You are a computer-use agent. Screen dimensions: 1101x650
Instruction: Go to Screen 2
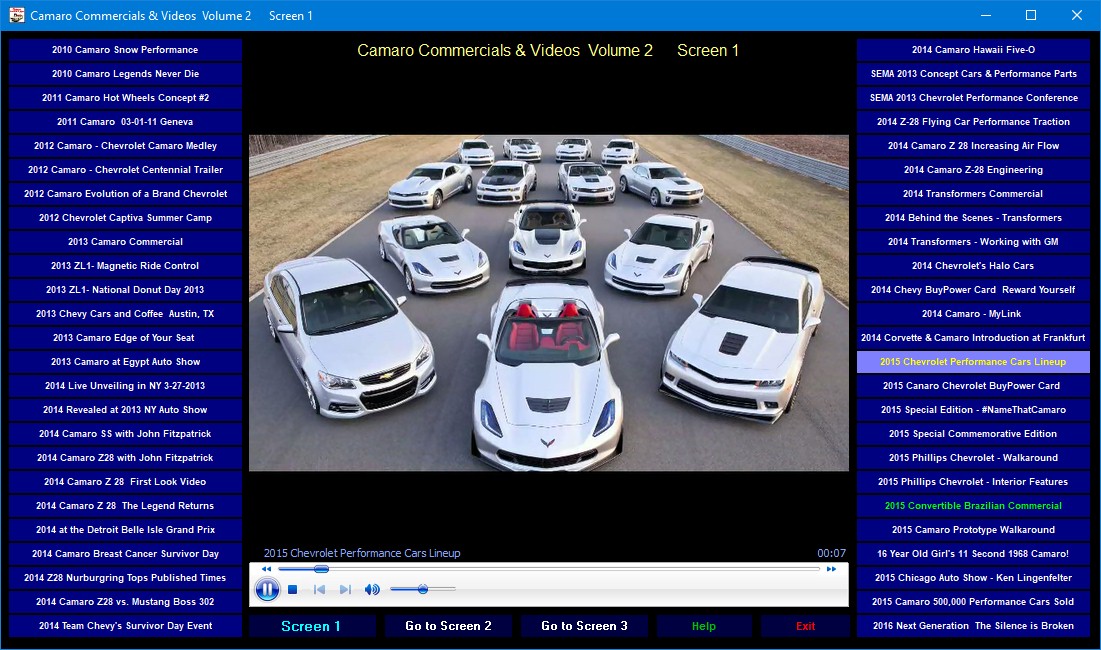(448, 626)
